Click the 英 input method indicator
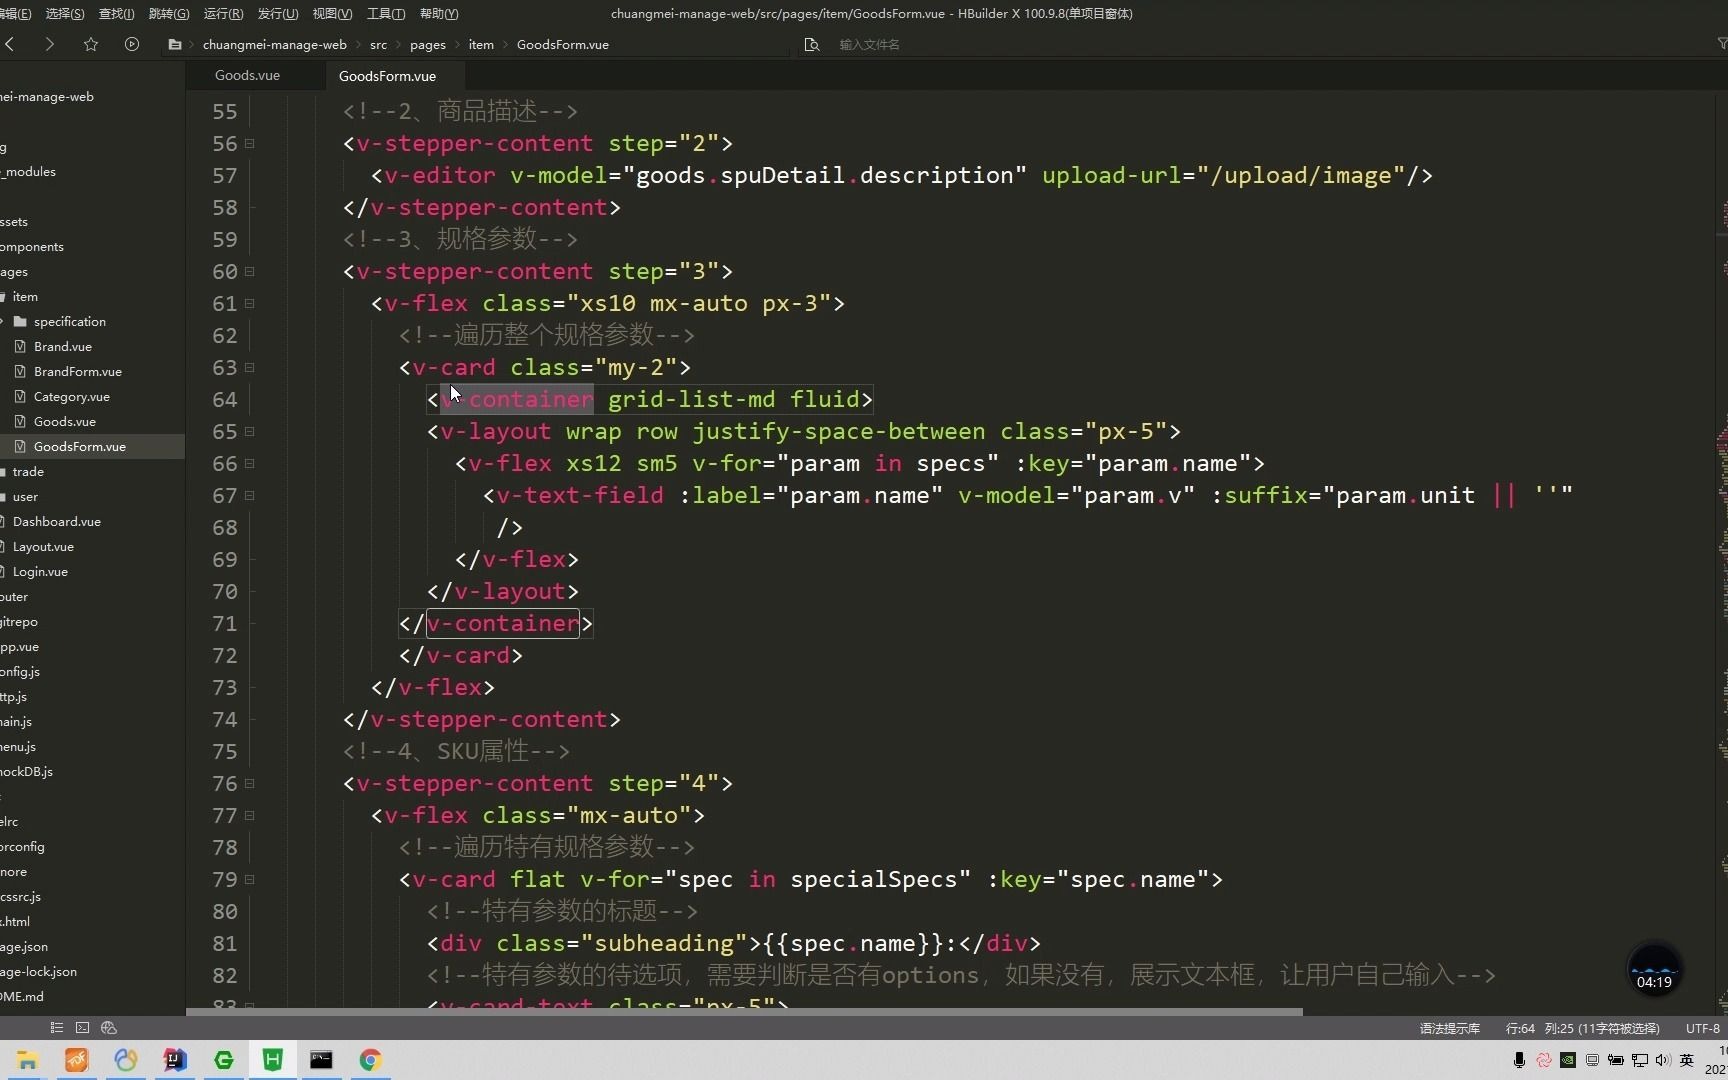Viewport: 1728px width, 1080px height. click(1687, 1060)
